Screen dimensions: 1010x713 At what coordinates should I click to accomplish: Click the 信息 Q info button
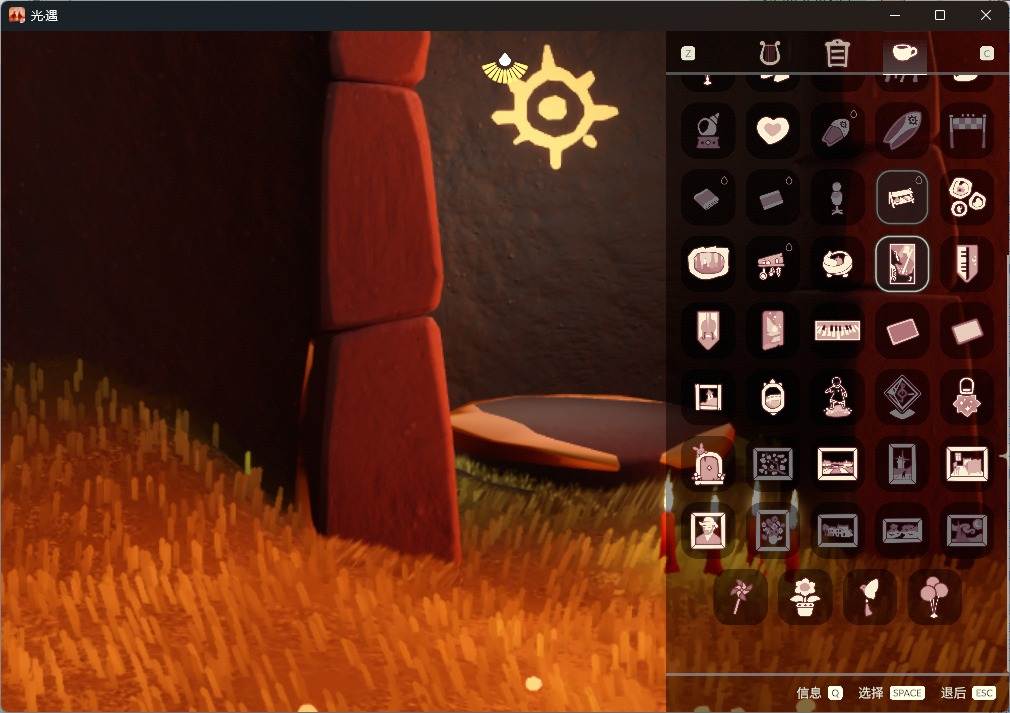[819, 693]
